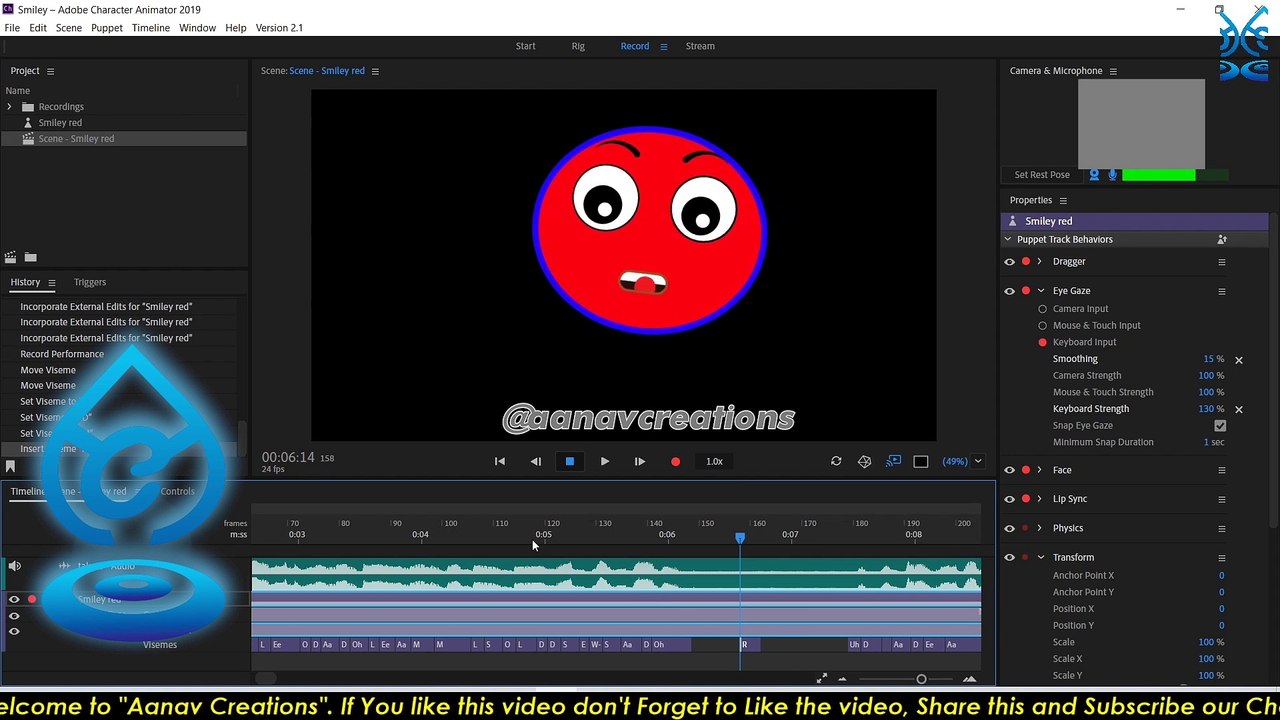1280x720 pixels.
Task: Open Dragger behavior menu
Action: [1221, 262]
